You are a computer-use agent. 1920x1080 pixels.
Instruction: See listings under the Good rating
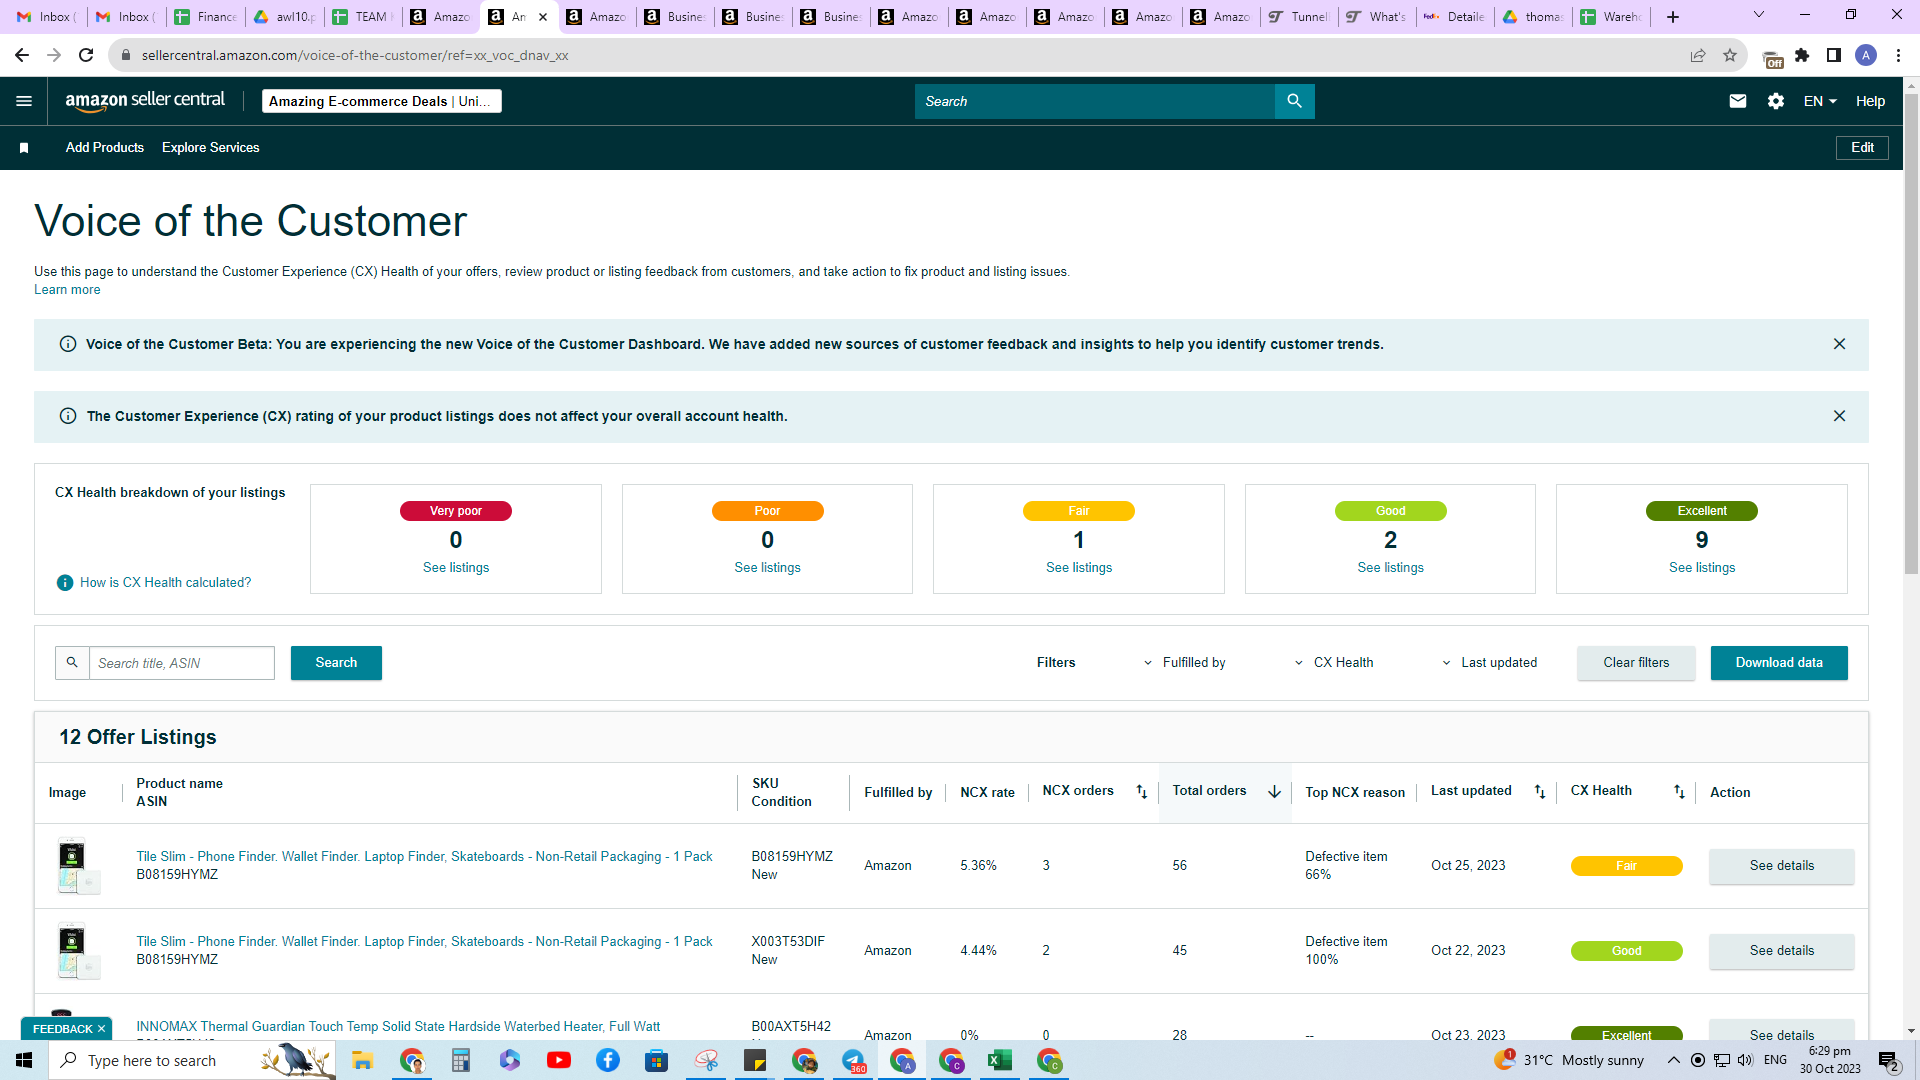point(1390,568)
